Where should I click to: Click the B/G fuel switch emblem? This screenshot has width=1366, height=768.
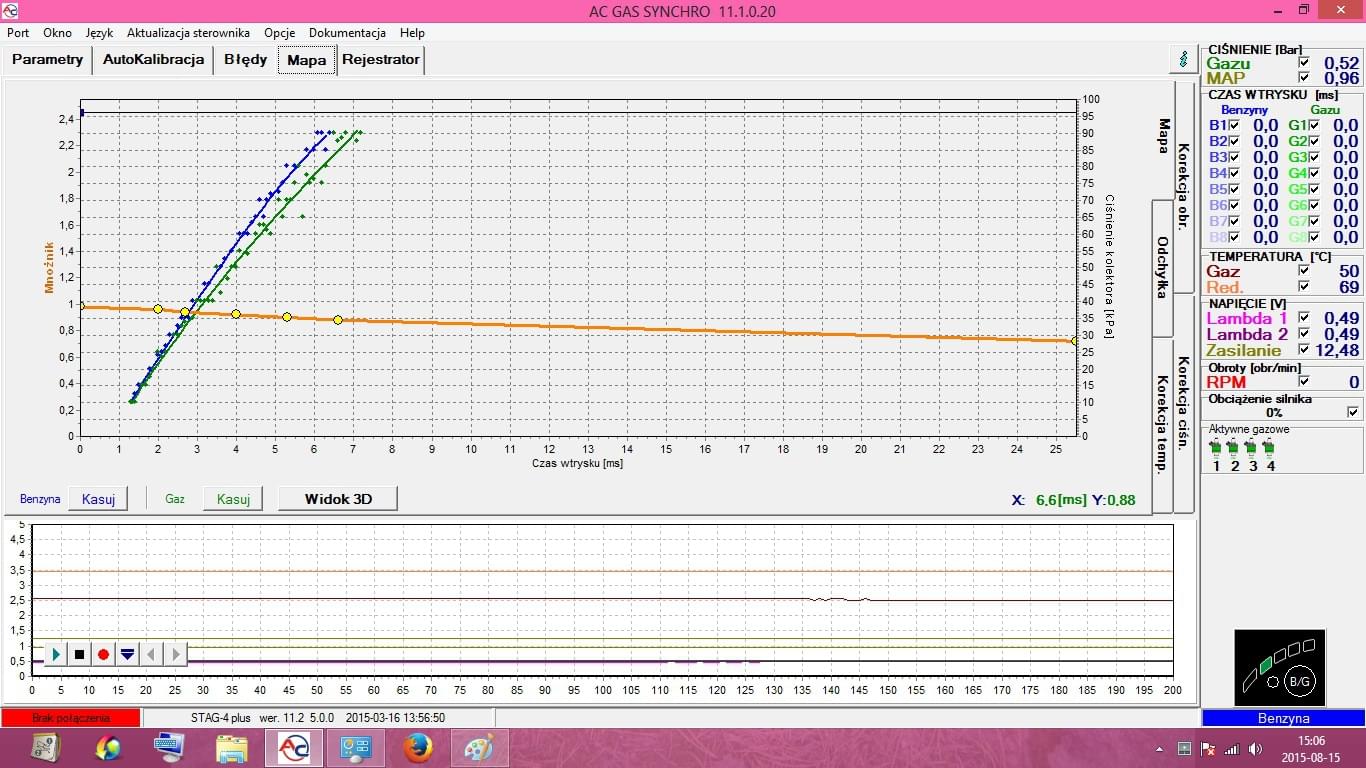(1299, 682)
